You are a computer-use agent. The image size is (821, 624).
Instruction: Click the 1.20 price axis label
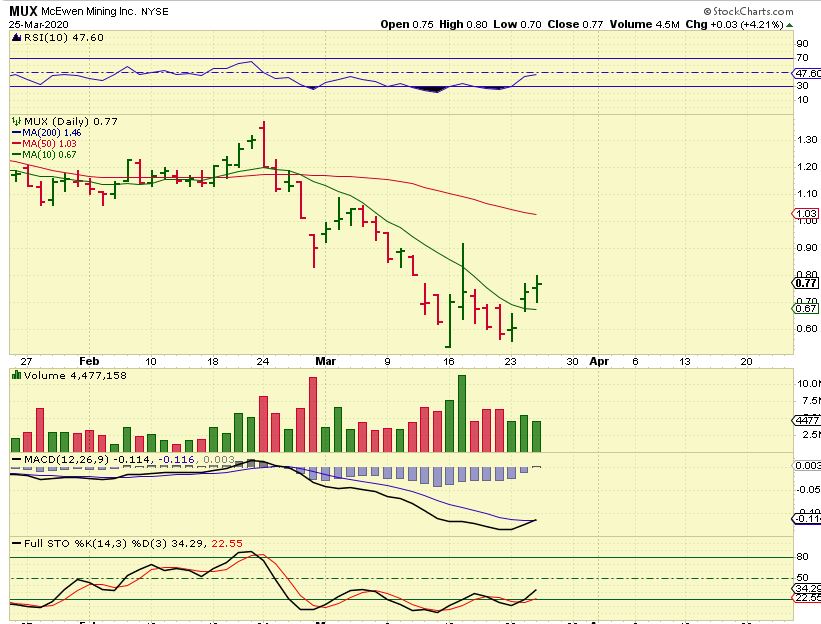807,167
